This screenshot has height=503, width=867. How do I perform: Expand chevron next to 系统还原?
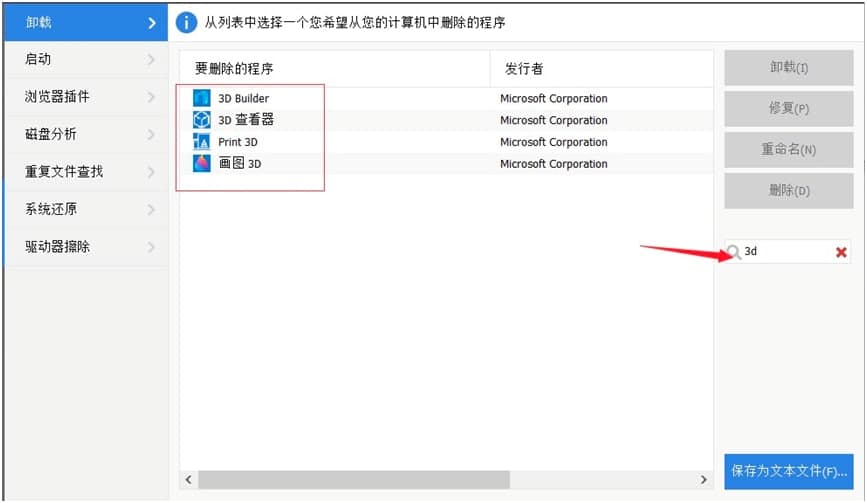coord(151,210)
